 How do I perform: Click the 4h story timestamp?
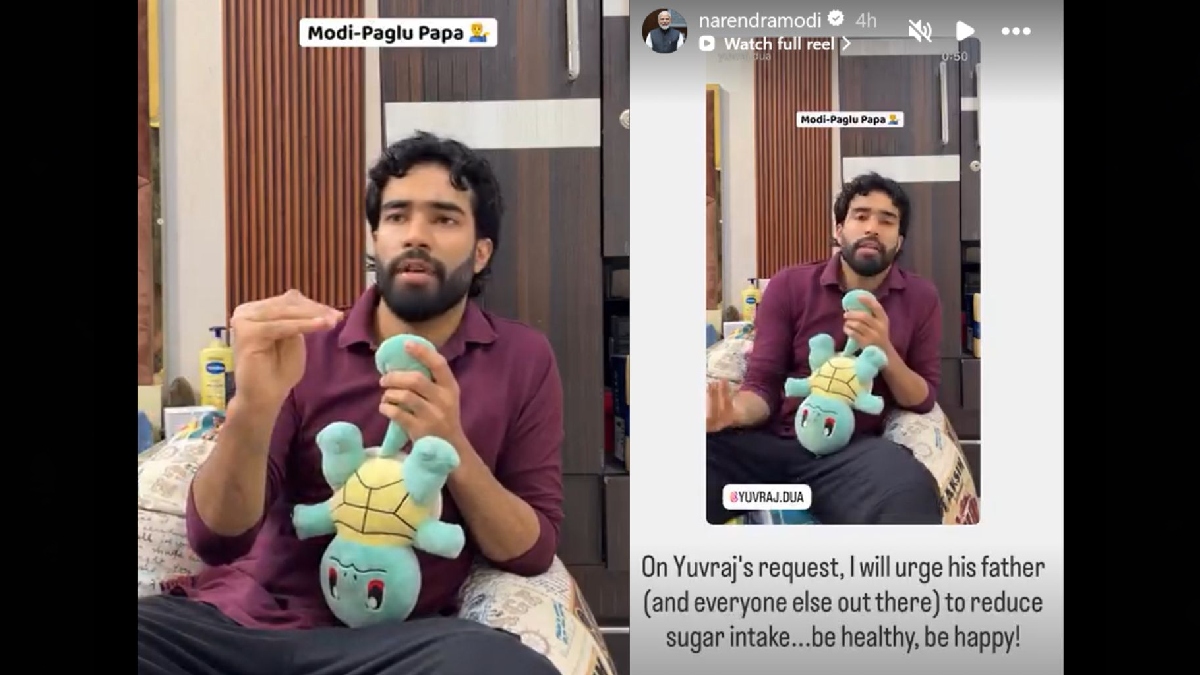(x=866, y=20)
